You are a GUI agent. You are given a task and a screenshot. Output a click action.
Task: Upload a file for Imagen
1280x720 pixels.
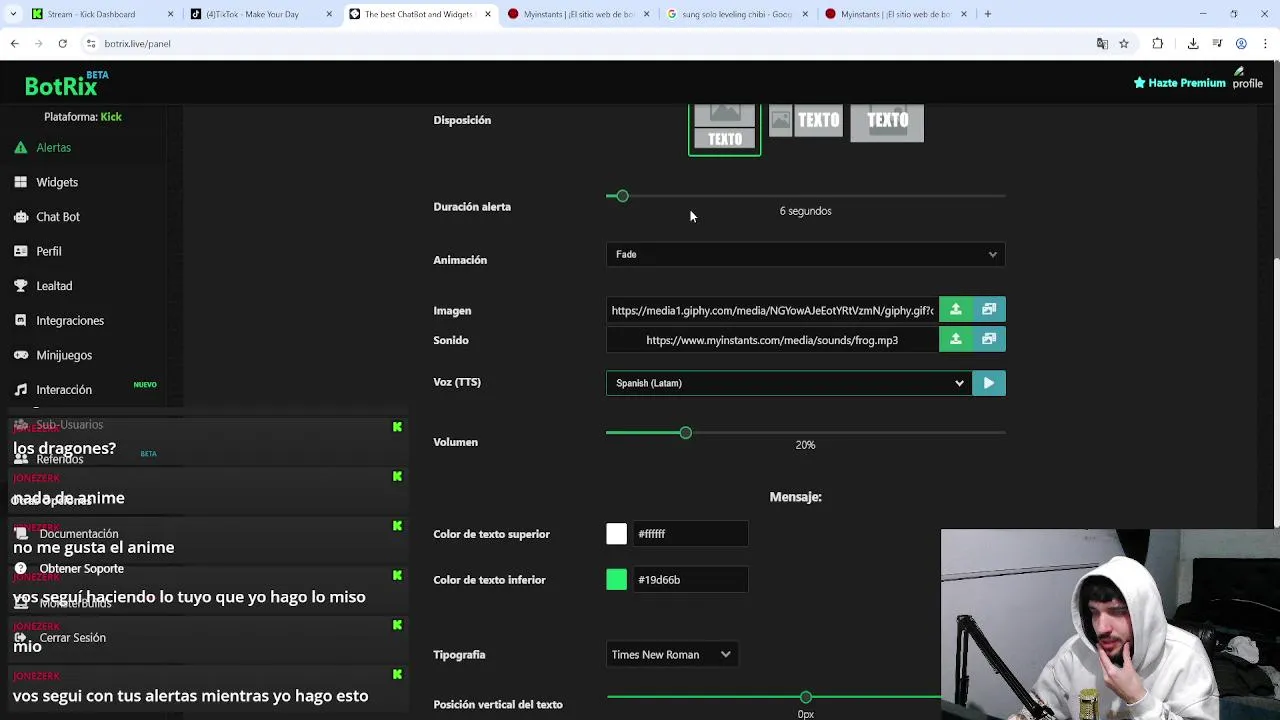[x=955, y=310]
